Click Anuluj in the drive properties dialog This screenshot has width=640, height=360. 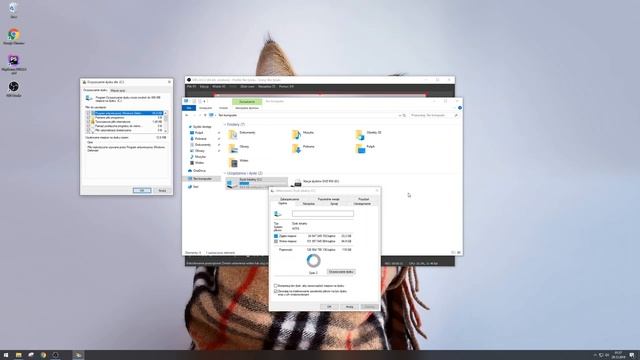point(349,307)
